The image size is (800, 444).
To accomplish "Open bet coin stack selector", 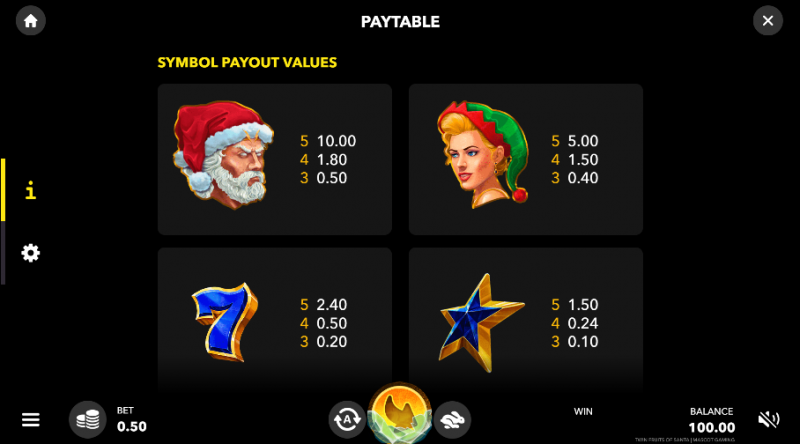I will click(x=88, y=420).
